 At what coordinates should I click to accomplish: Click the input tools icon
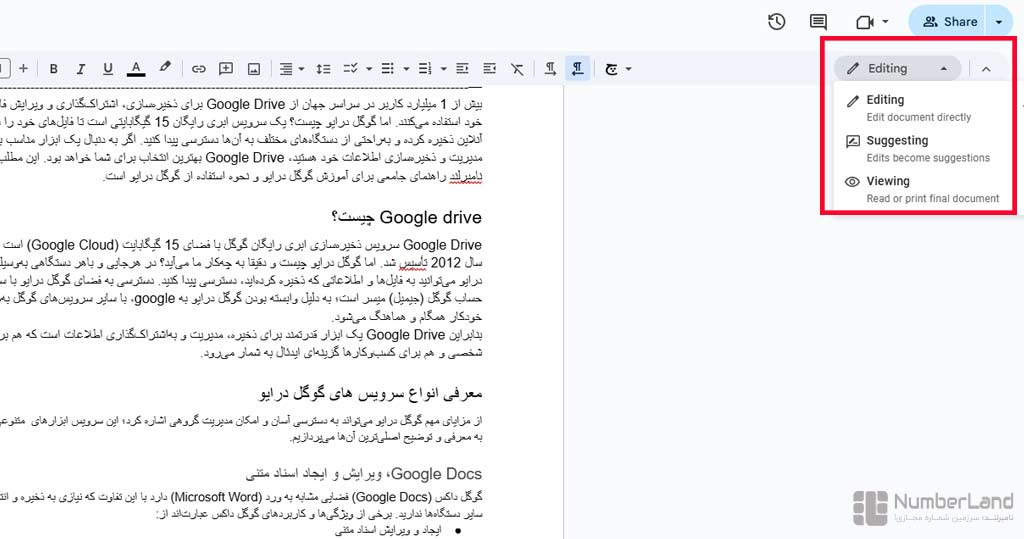tap(611, 69)
